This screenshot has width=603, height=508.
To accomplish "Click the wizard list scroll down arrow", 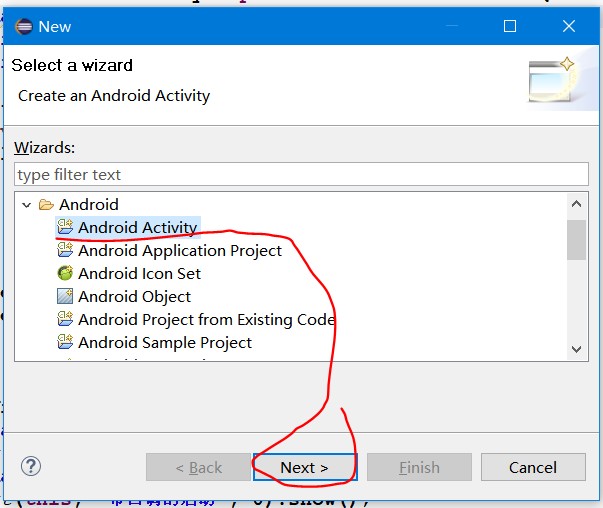I will click(x=576, y=349).
